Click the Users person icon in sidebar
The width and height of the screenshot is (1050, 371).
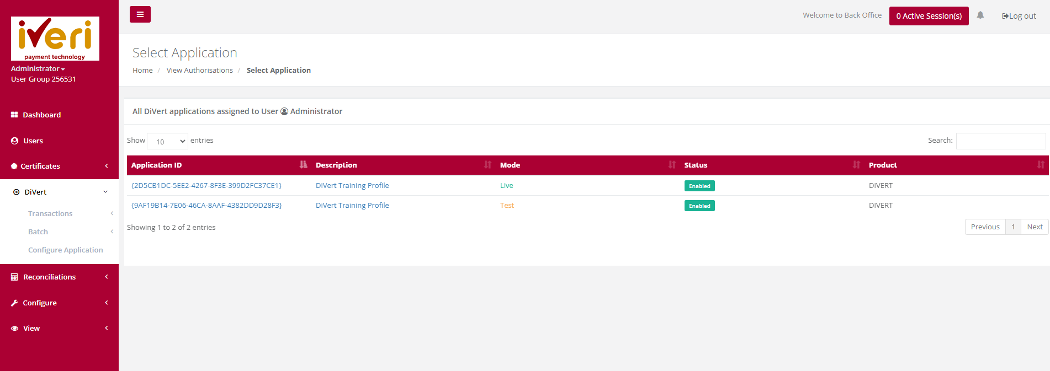(14, 141)
